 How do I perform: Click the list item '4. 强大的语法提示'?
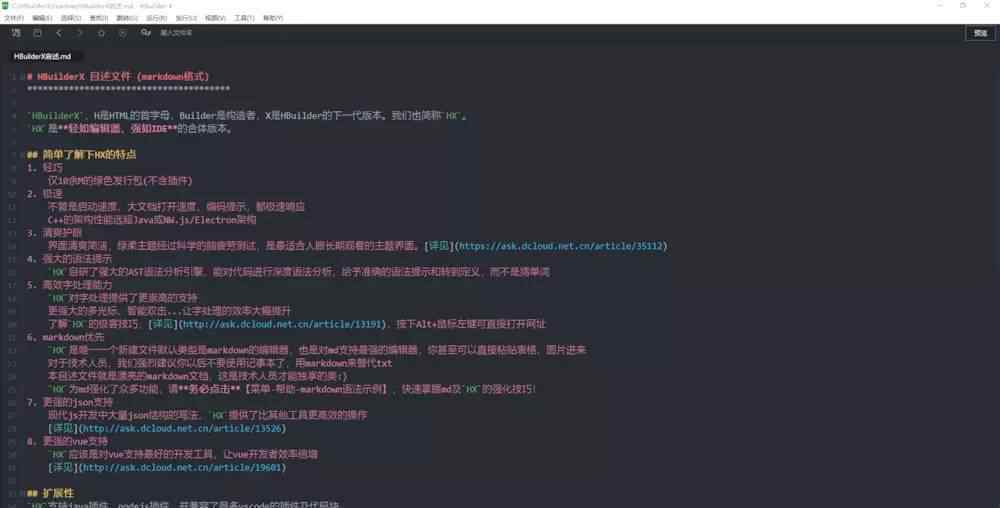pyautogui.click(x=69, y=259)
